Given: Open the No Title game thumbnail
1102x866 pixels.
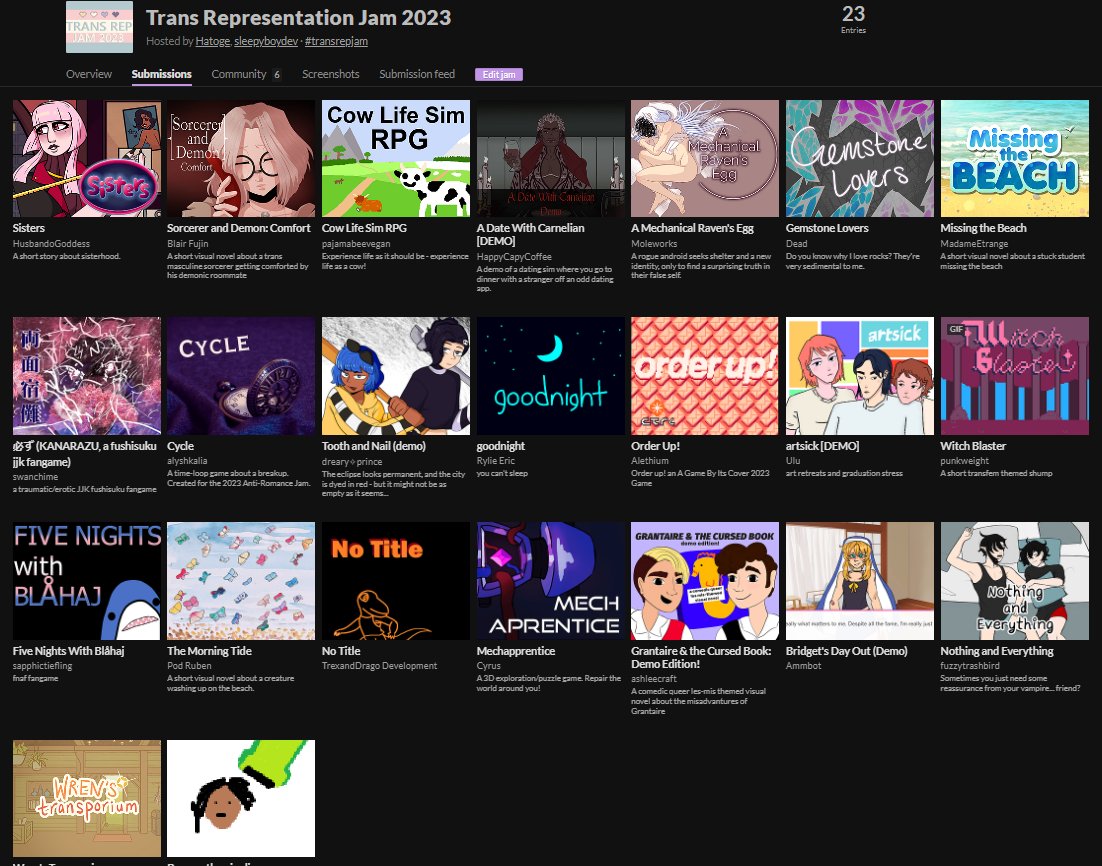Looking at the screenshot, I should (x=396, y=581).
